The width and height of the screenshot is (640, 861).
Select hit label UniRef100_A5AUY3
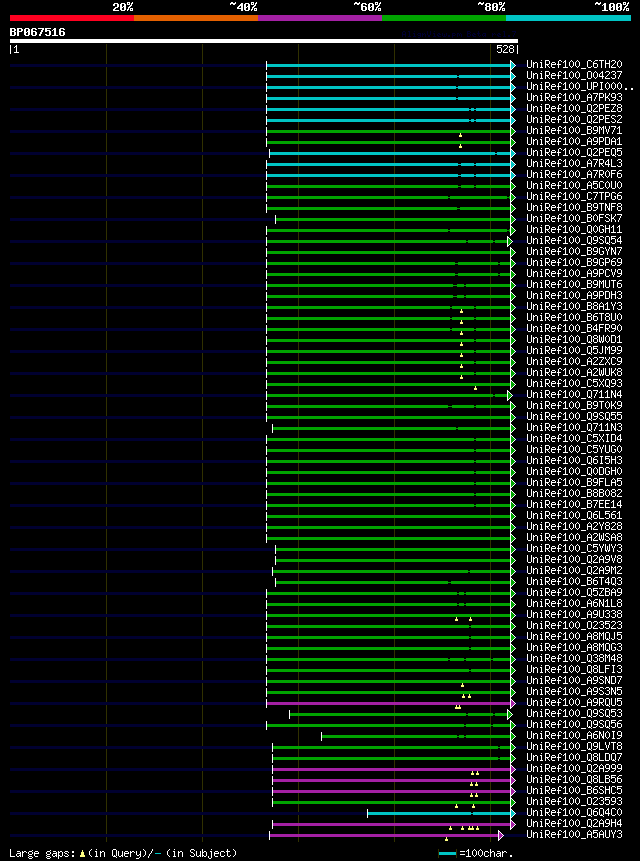pyautogui.click(x=574, y=835)
